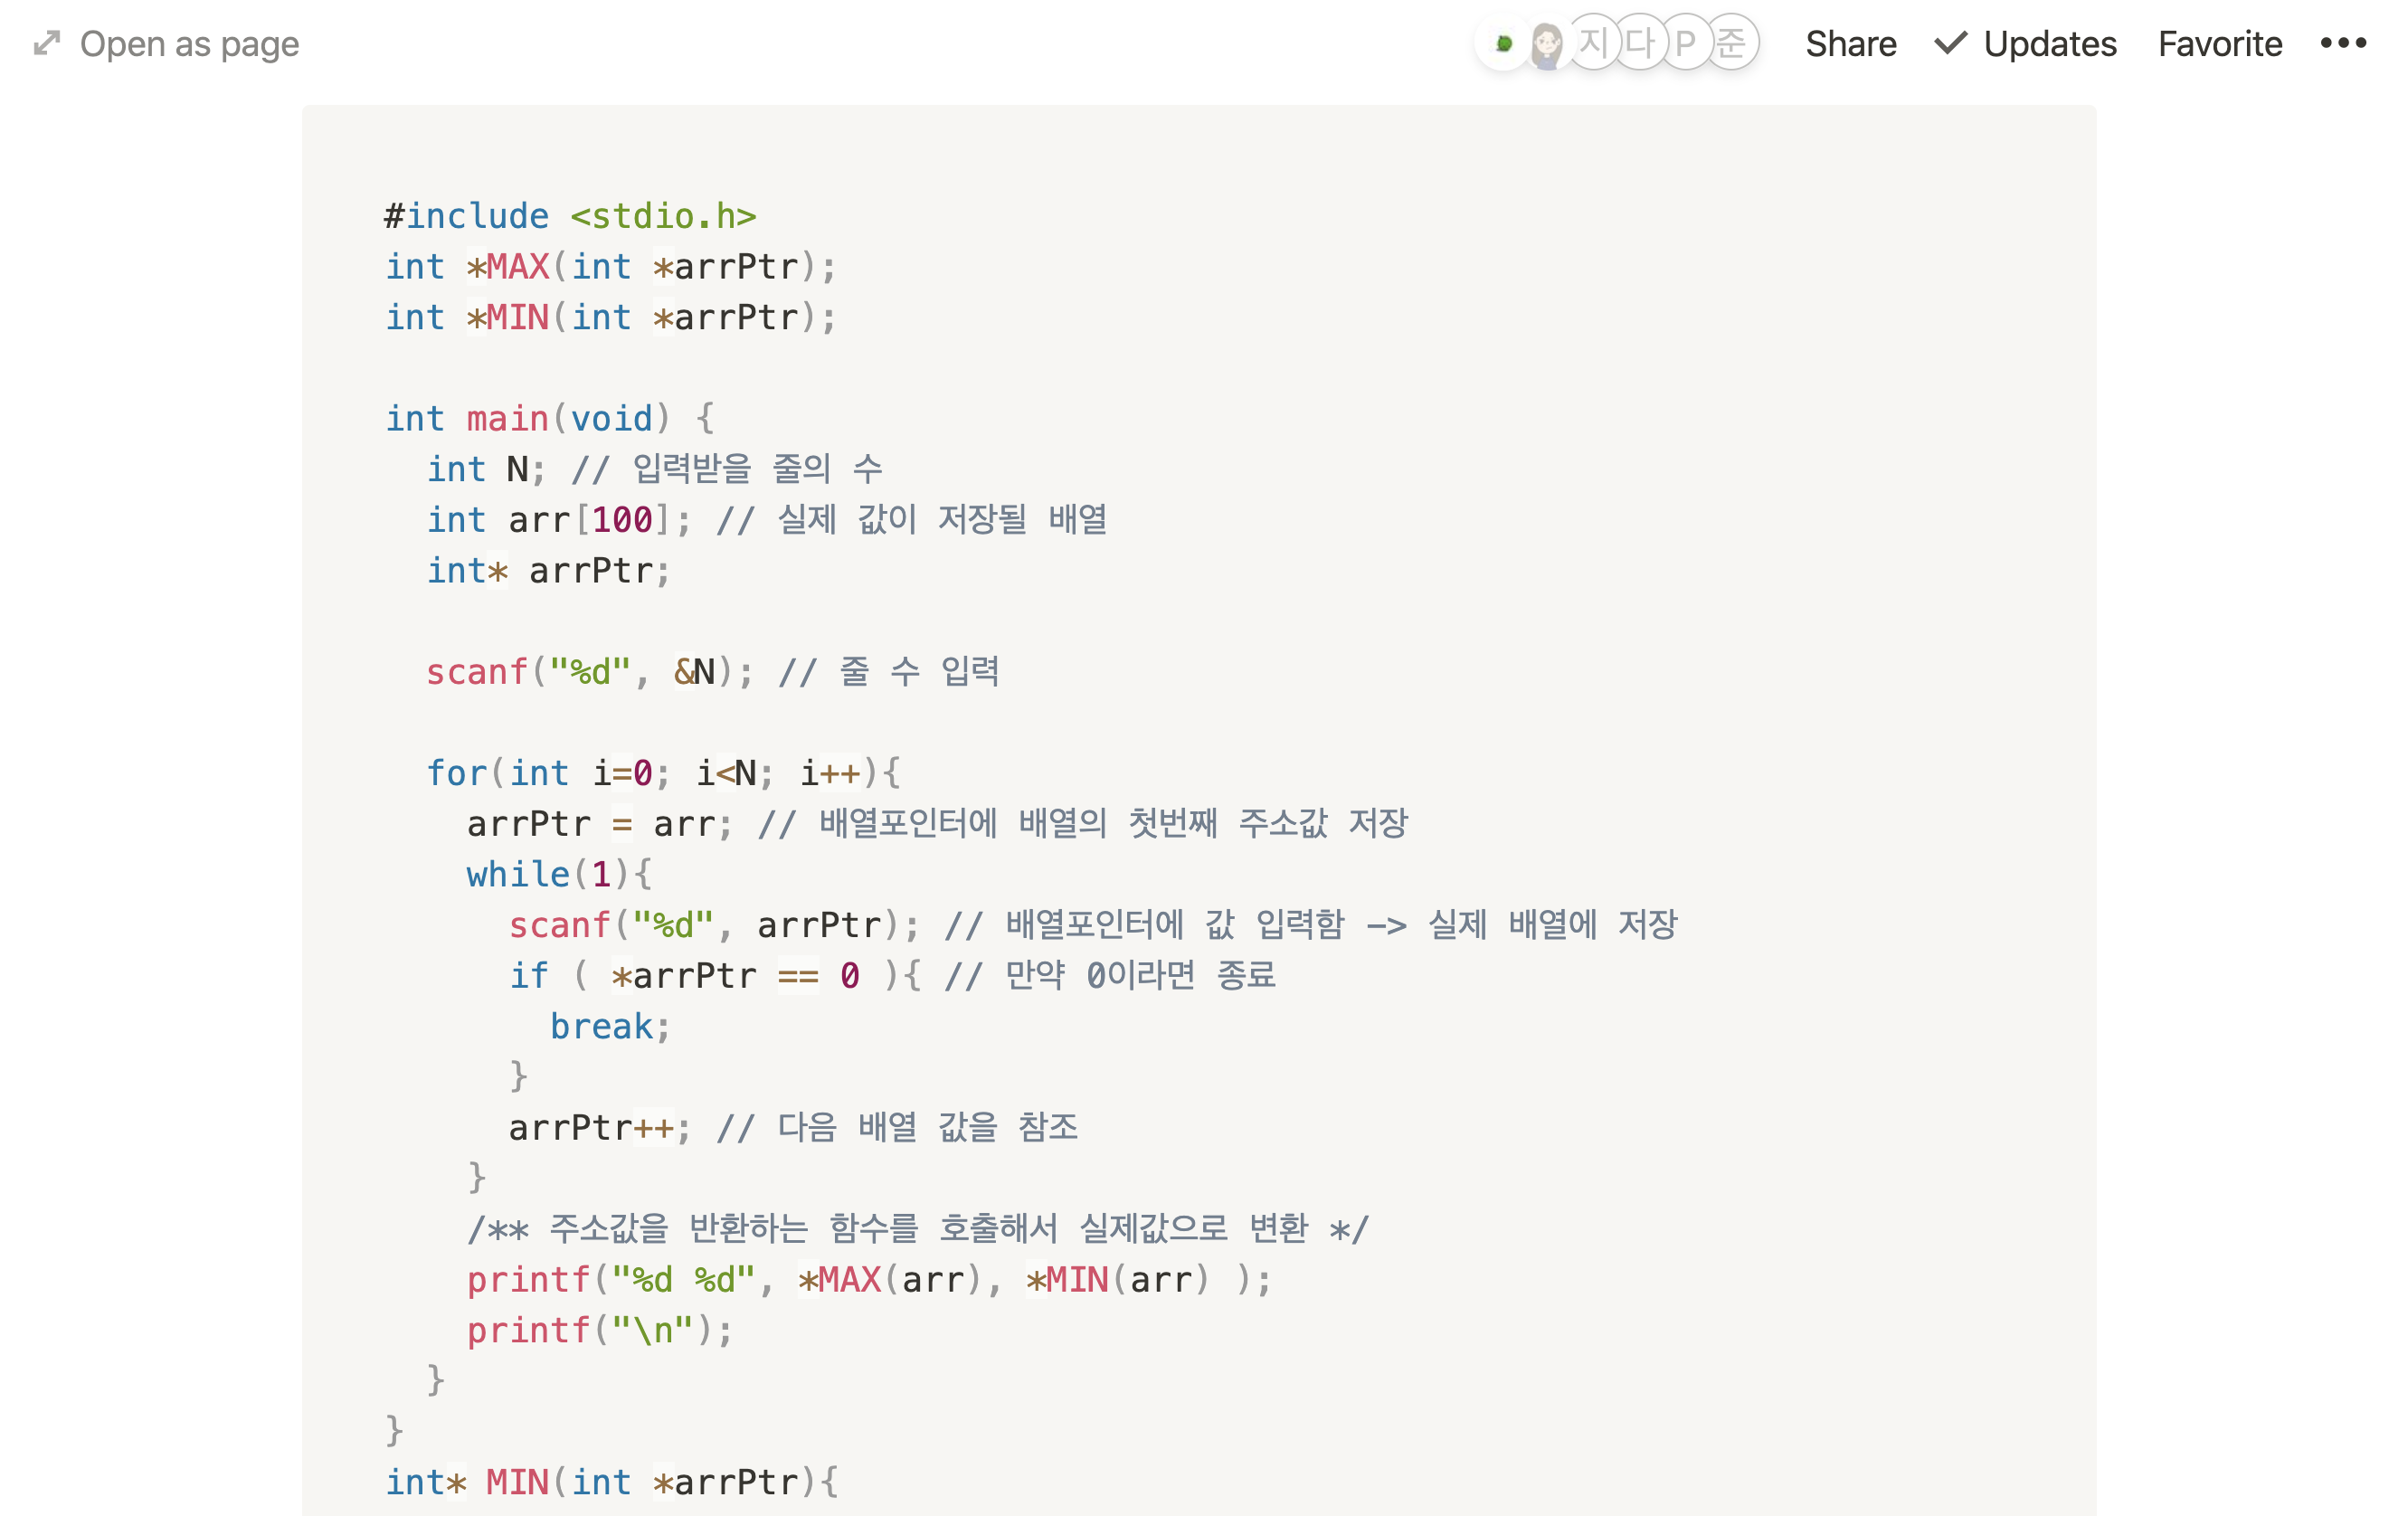Click the P collaborator avatar
The width and height of the screenshot is (2408, 1516).
(x=1686, y=43)
